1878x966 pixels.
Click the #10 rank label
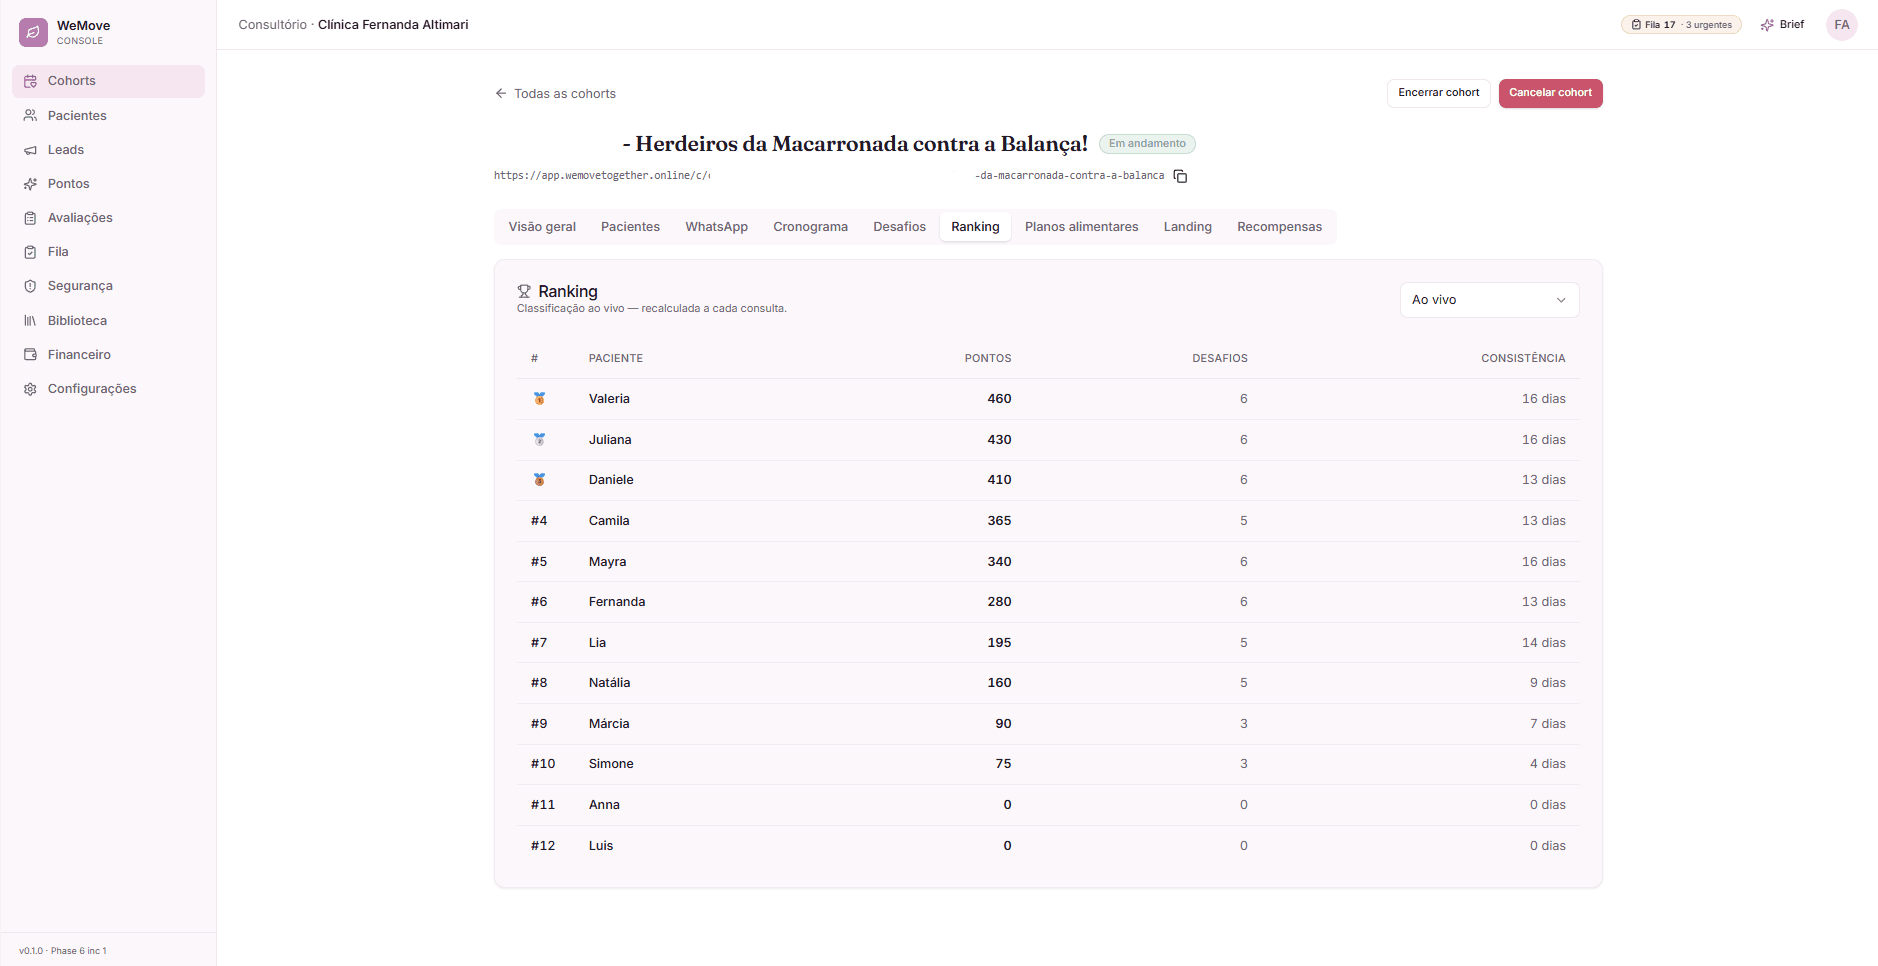[543, 764]
